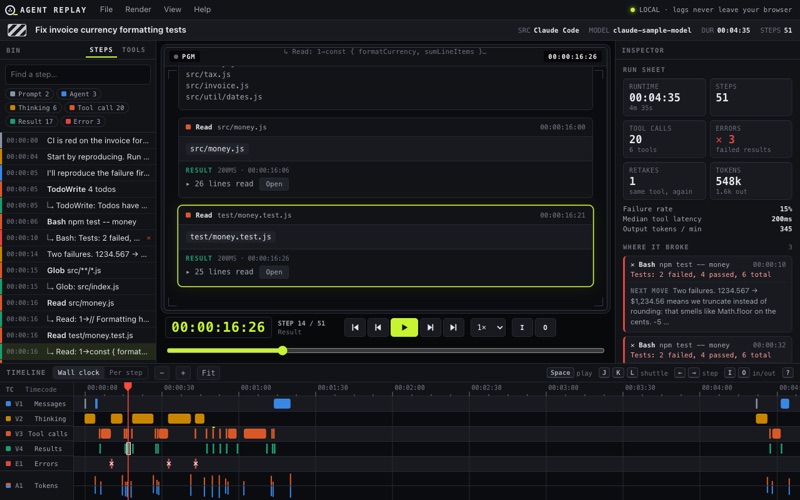Zoom in timeline with plus button
Screen dimensions: 800x500
click(x=183, y=373)
